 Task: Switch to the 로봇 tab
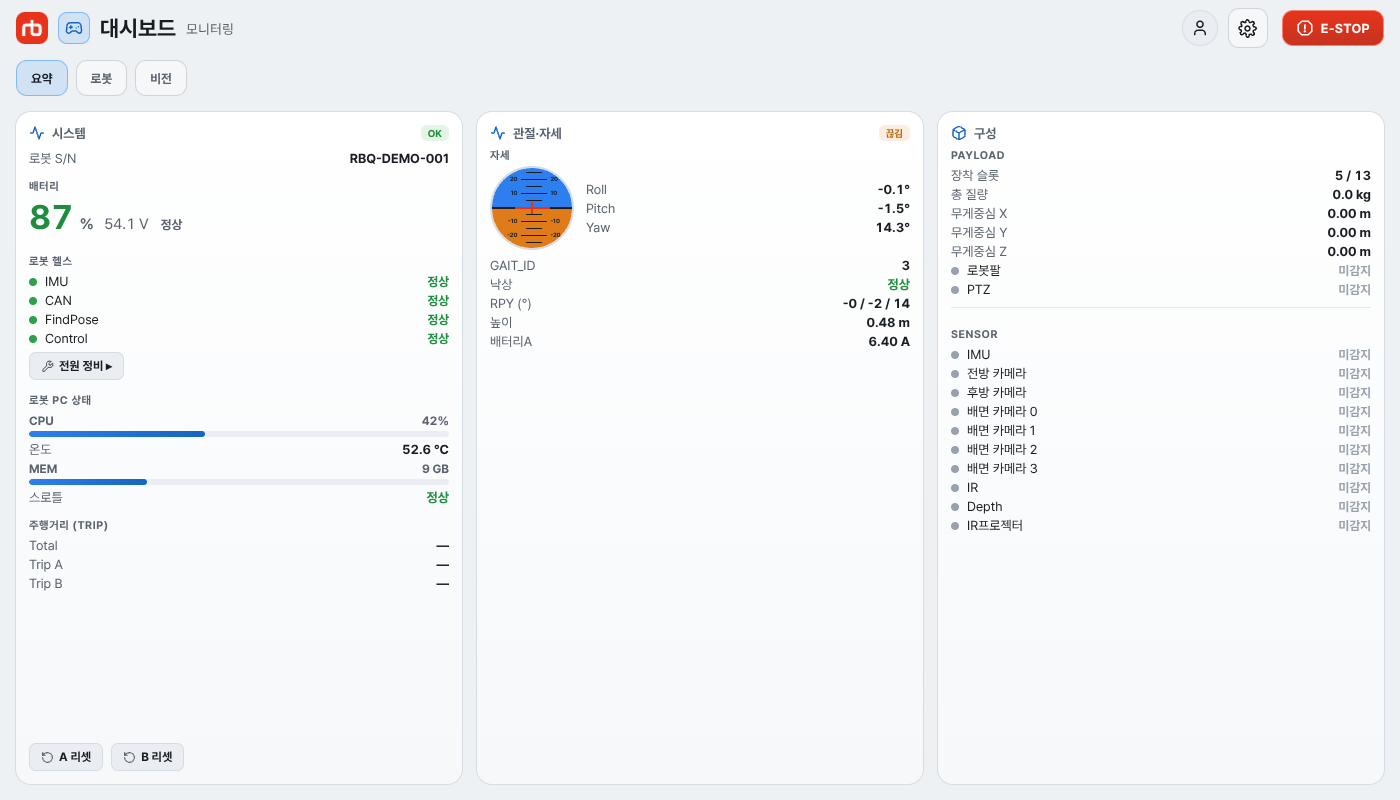pos(101,78)
